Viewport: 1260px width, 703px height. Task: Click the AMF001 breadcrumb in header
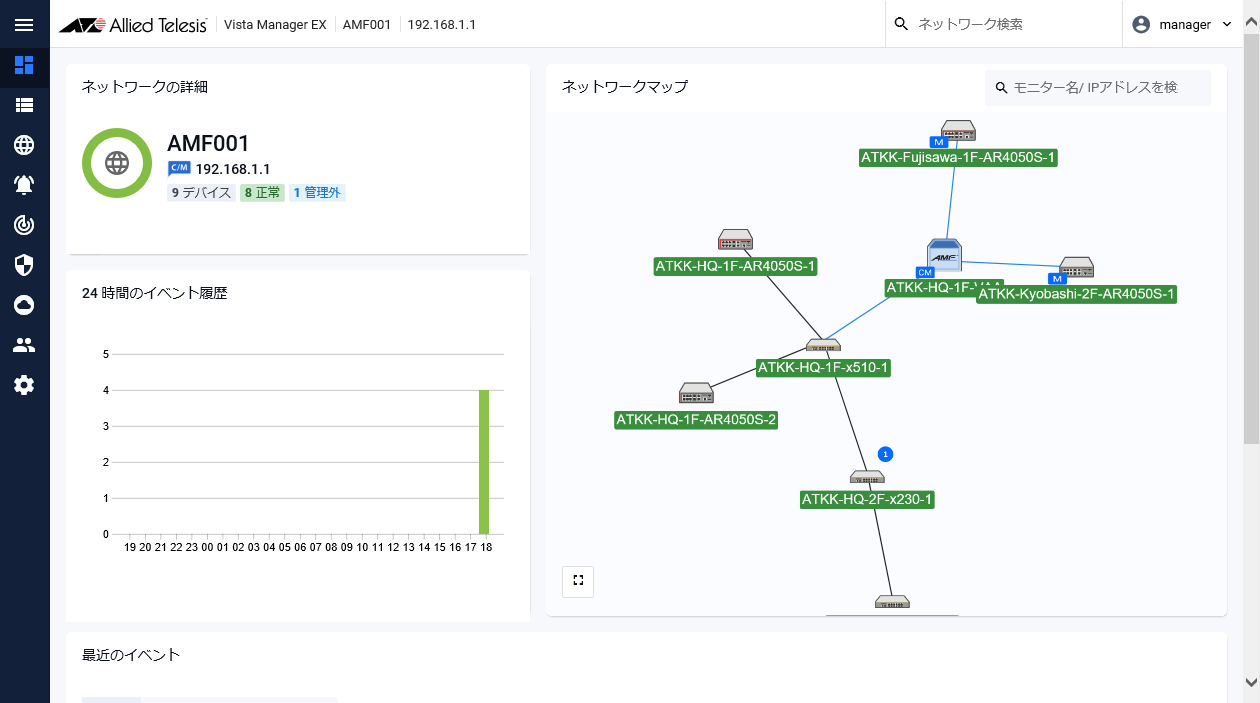click(x=366, y=25)
